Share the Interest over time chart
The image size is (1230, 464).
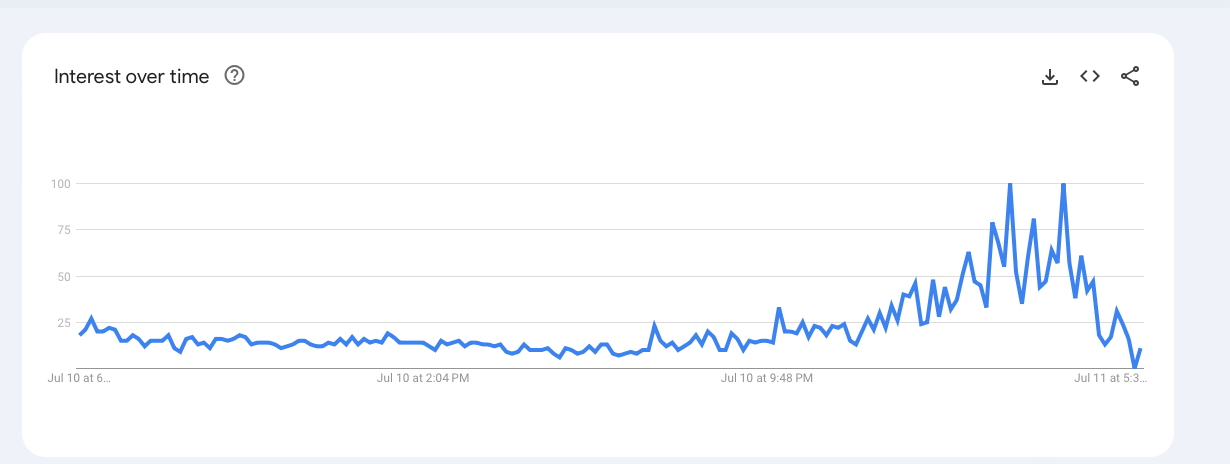1130,76
